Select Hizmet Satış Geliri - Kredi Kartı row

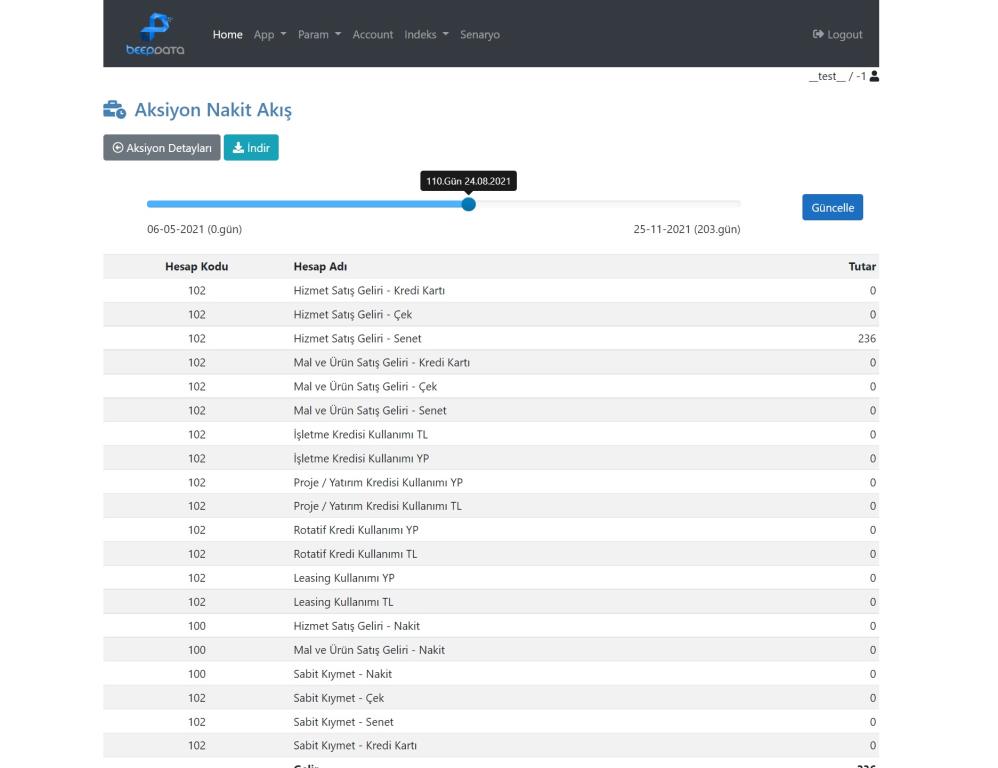tap(491, 291)
